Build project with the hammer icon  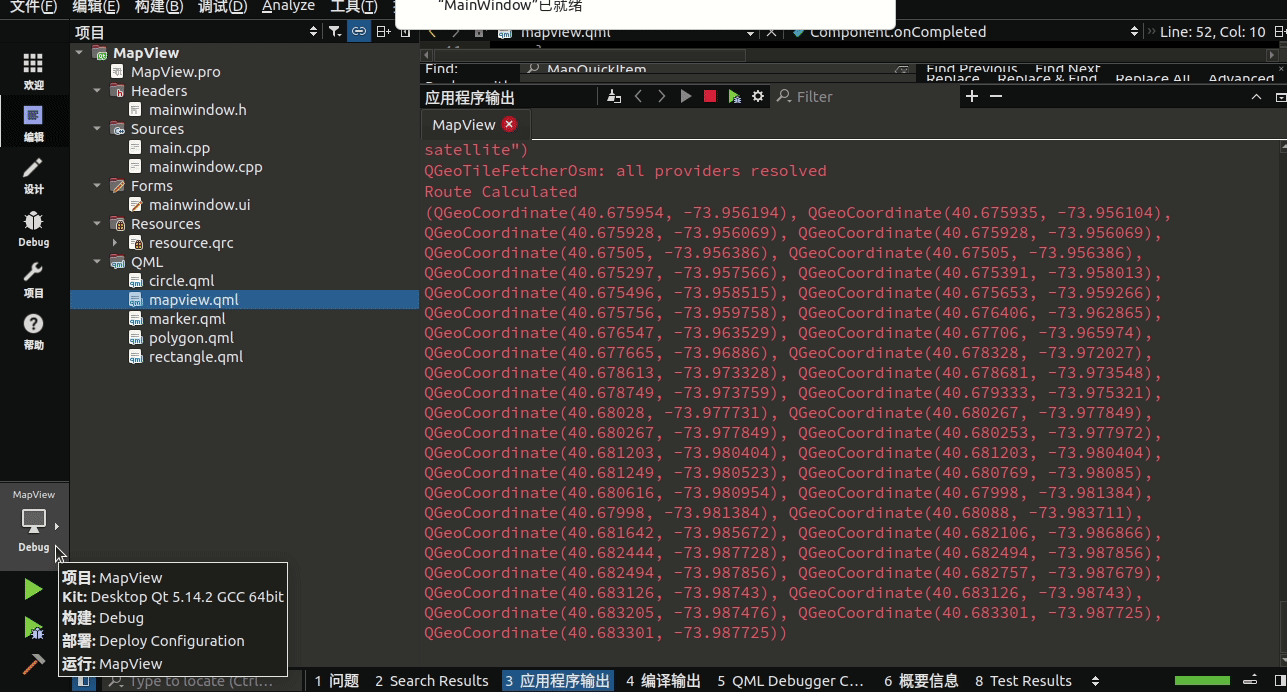click(x=33, y=664)
